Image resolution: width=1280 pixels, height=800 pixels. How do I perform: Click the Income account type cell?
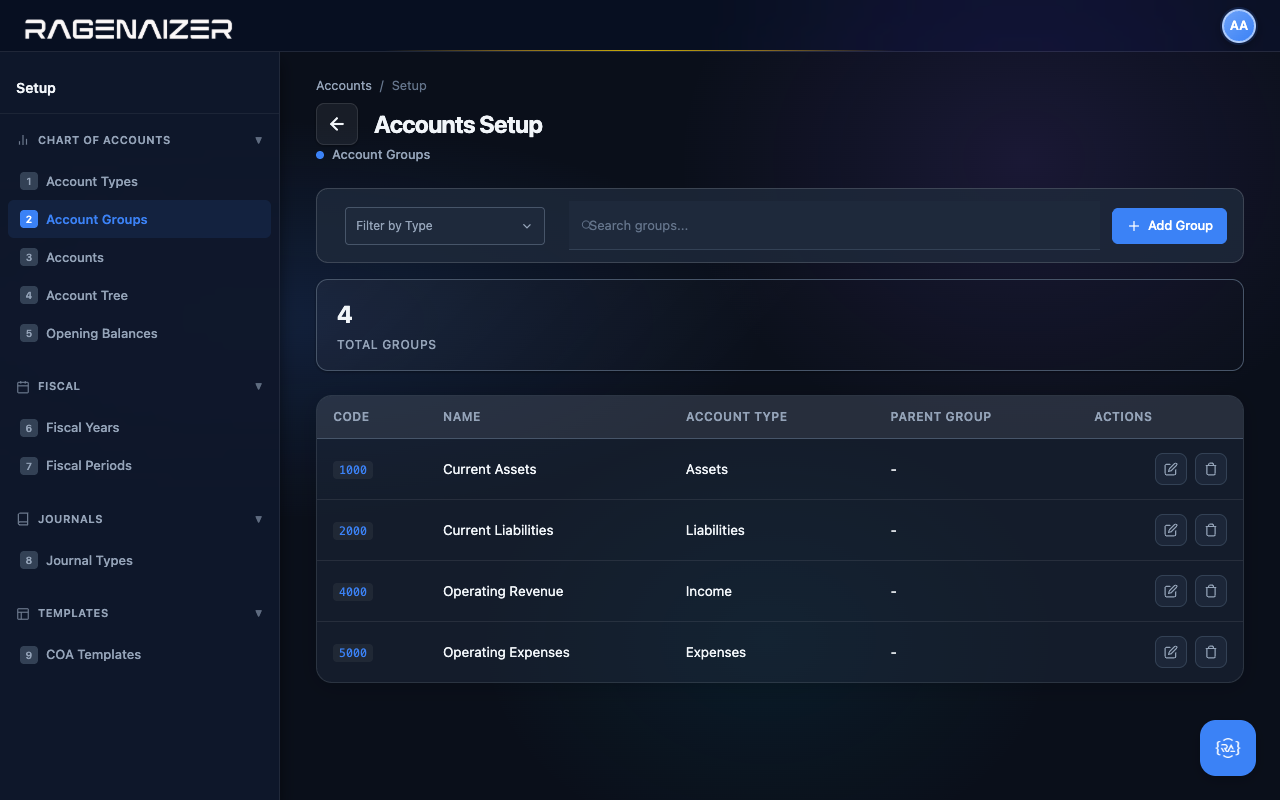point(709,591)
